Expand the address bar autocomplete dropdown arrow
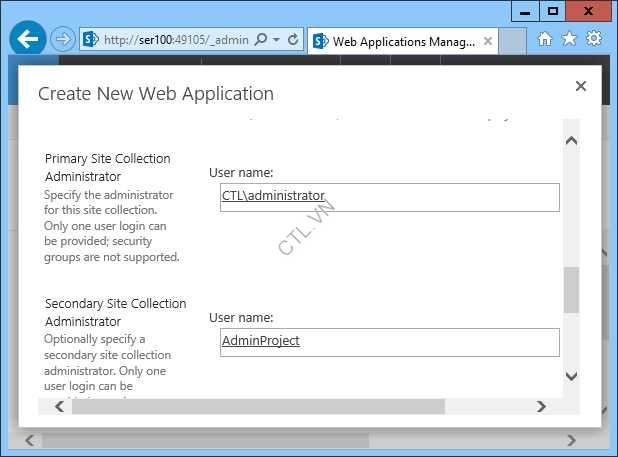Image resolution: width=618 pixels, height=457 pixels. tap(276, 40)
